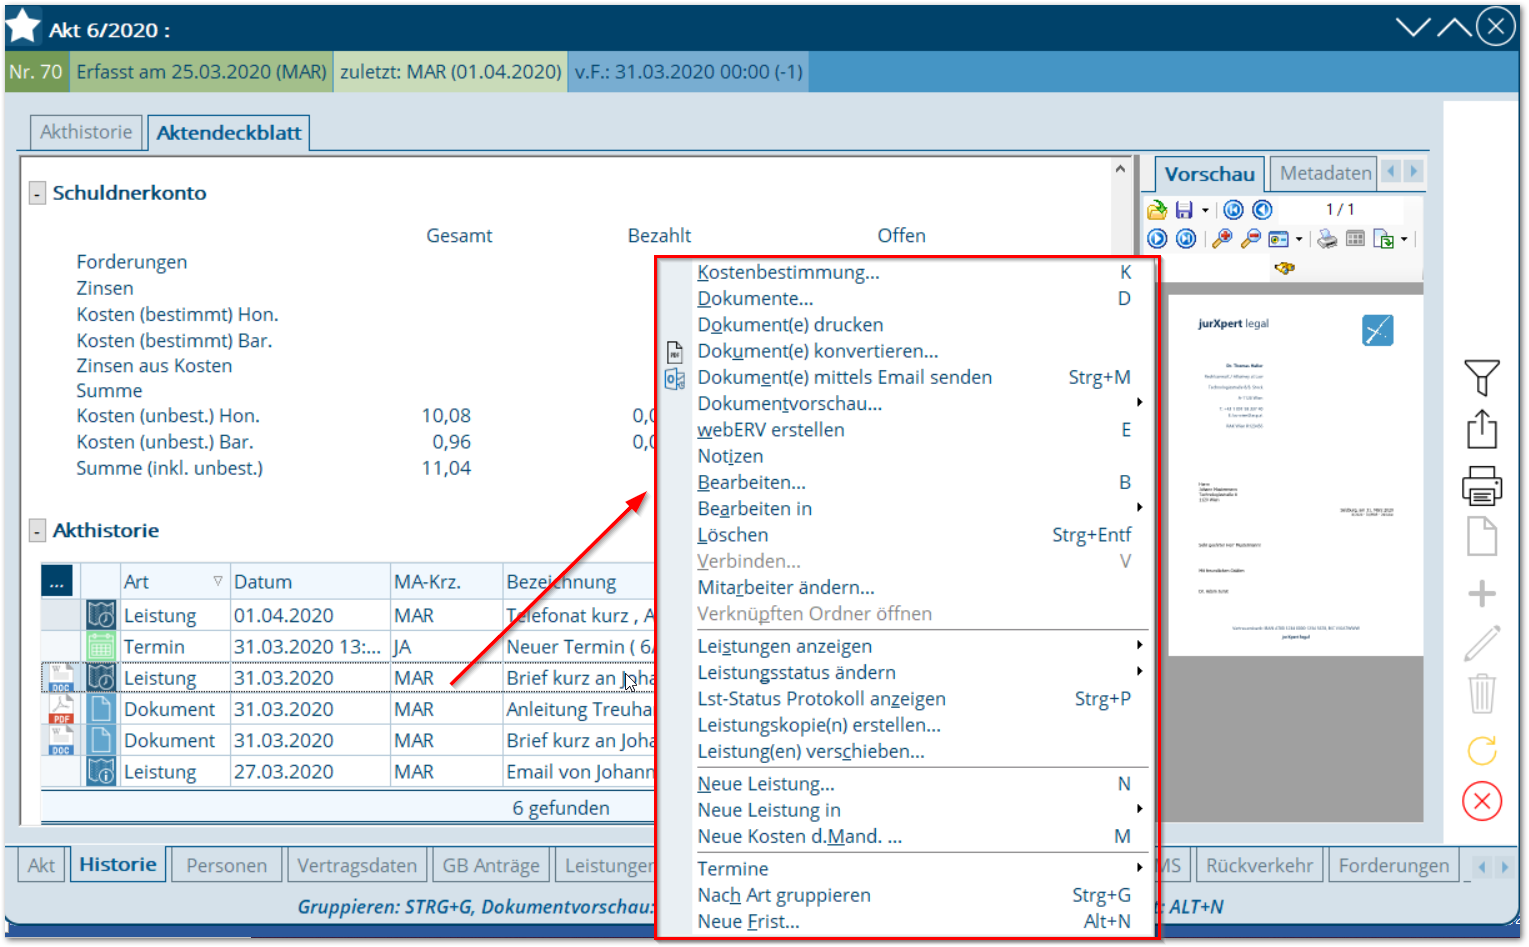
Task: Click the export document icon in preview
Action: [x=1384, y=239]
